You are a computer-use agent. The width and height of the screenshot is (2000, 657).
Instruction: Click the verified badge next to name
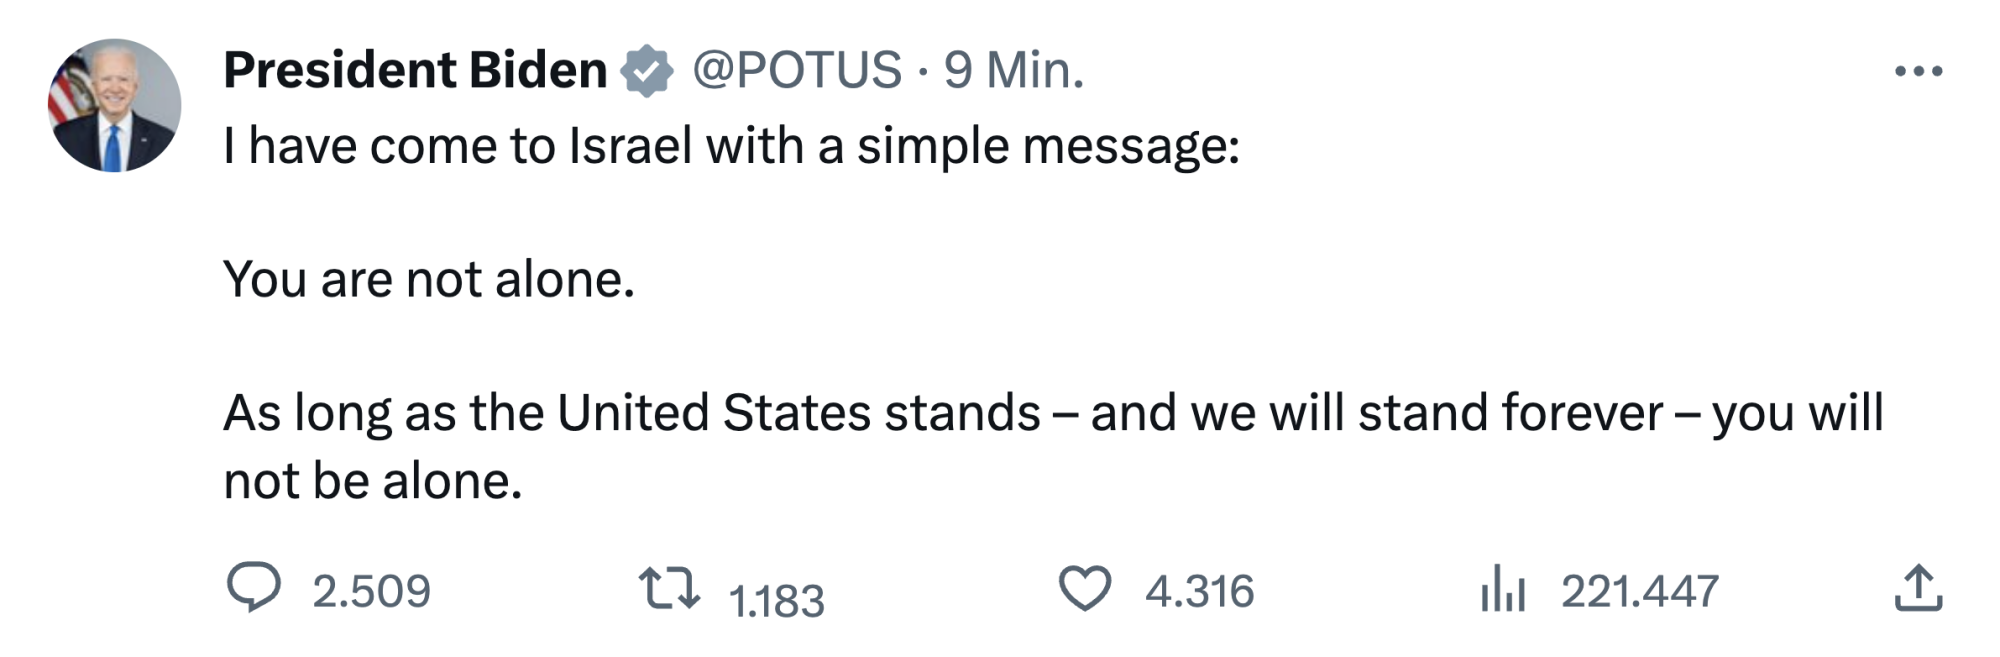647,71
